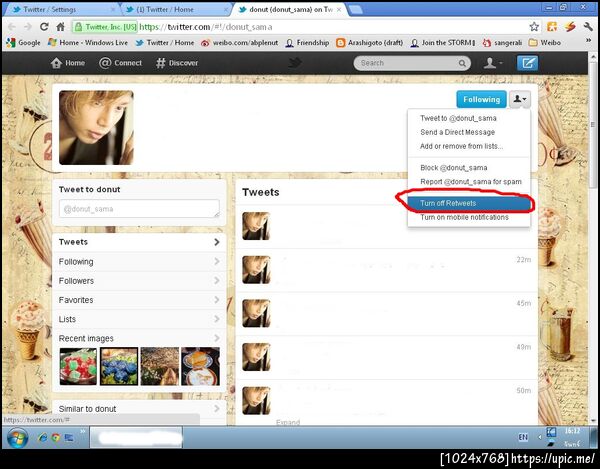
Task: Click the show desktop quick launch icon
Action: click(69, 437)
